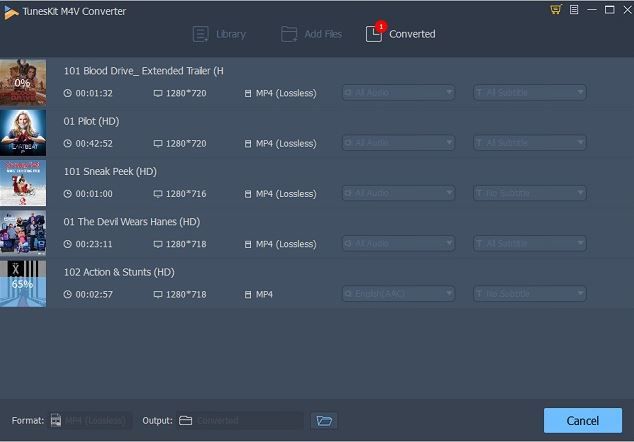Click monitor icon in Blood Drive trailer row
This screenshot has height=442, width=634.
pos(158,93)
